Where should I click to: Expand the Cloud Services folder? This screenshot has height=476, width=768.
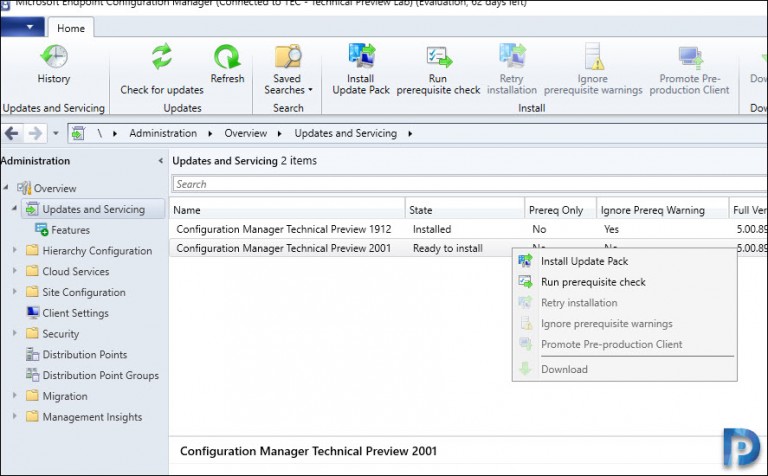[x=15, y=271]
